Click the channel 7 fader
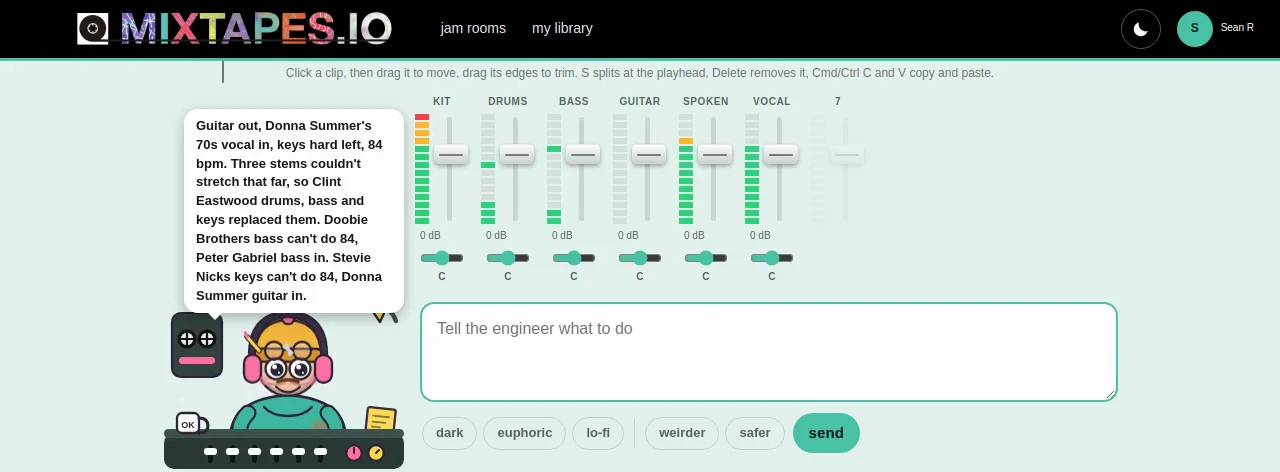Viewport: 1280px width, 472px height. (846, 154)
